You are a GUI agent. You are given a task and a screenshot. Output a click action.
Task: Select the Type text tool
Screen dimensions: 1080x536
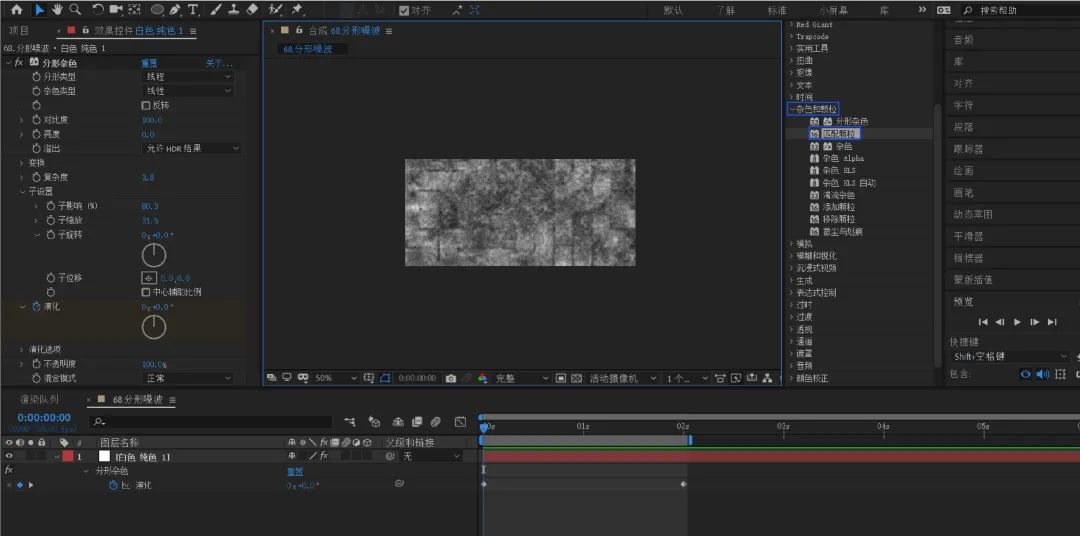point(193,10)
